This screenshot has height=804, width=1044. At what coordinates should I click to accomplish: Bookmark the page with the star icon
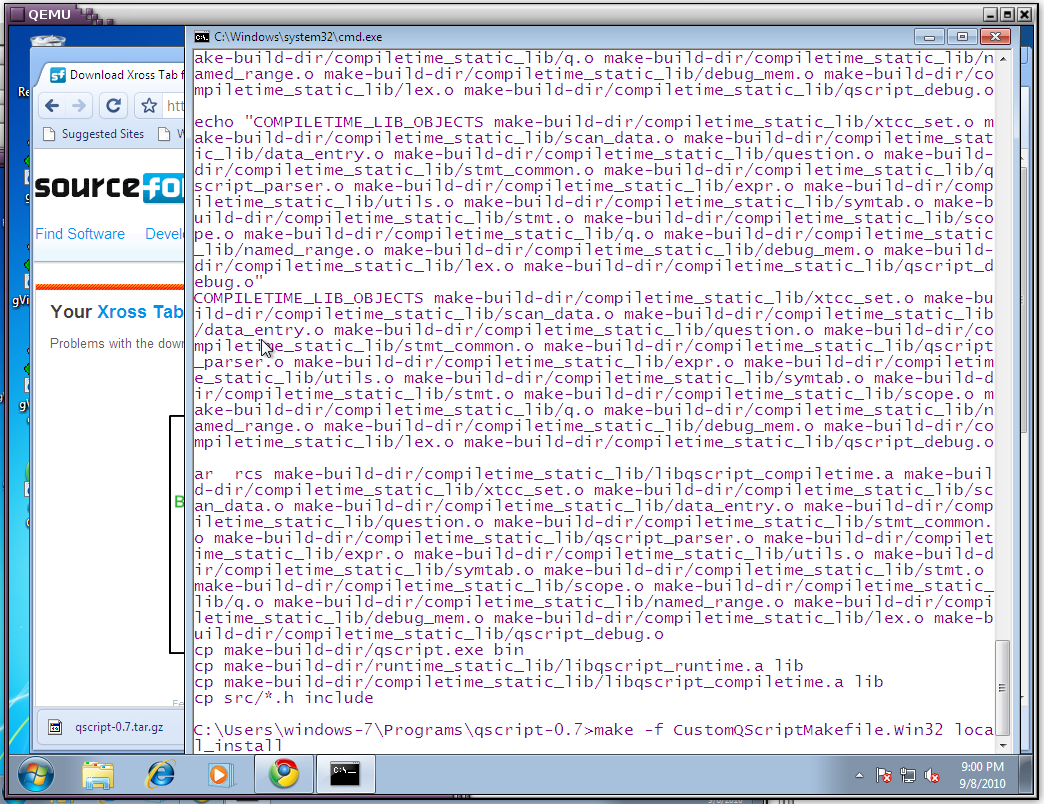coord(149,106)
